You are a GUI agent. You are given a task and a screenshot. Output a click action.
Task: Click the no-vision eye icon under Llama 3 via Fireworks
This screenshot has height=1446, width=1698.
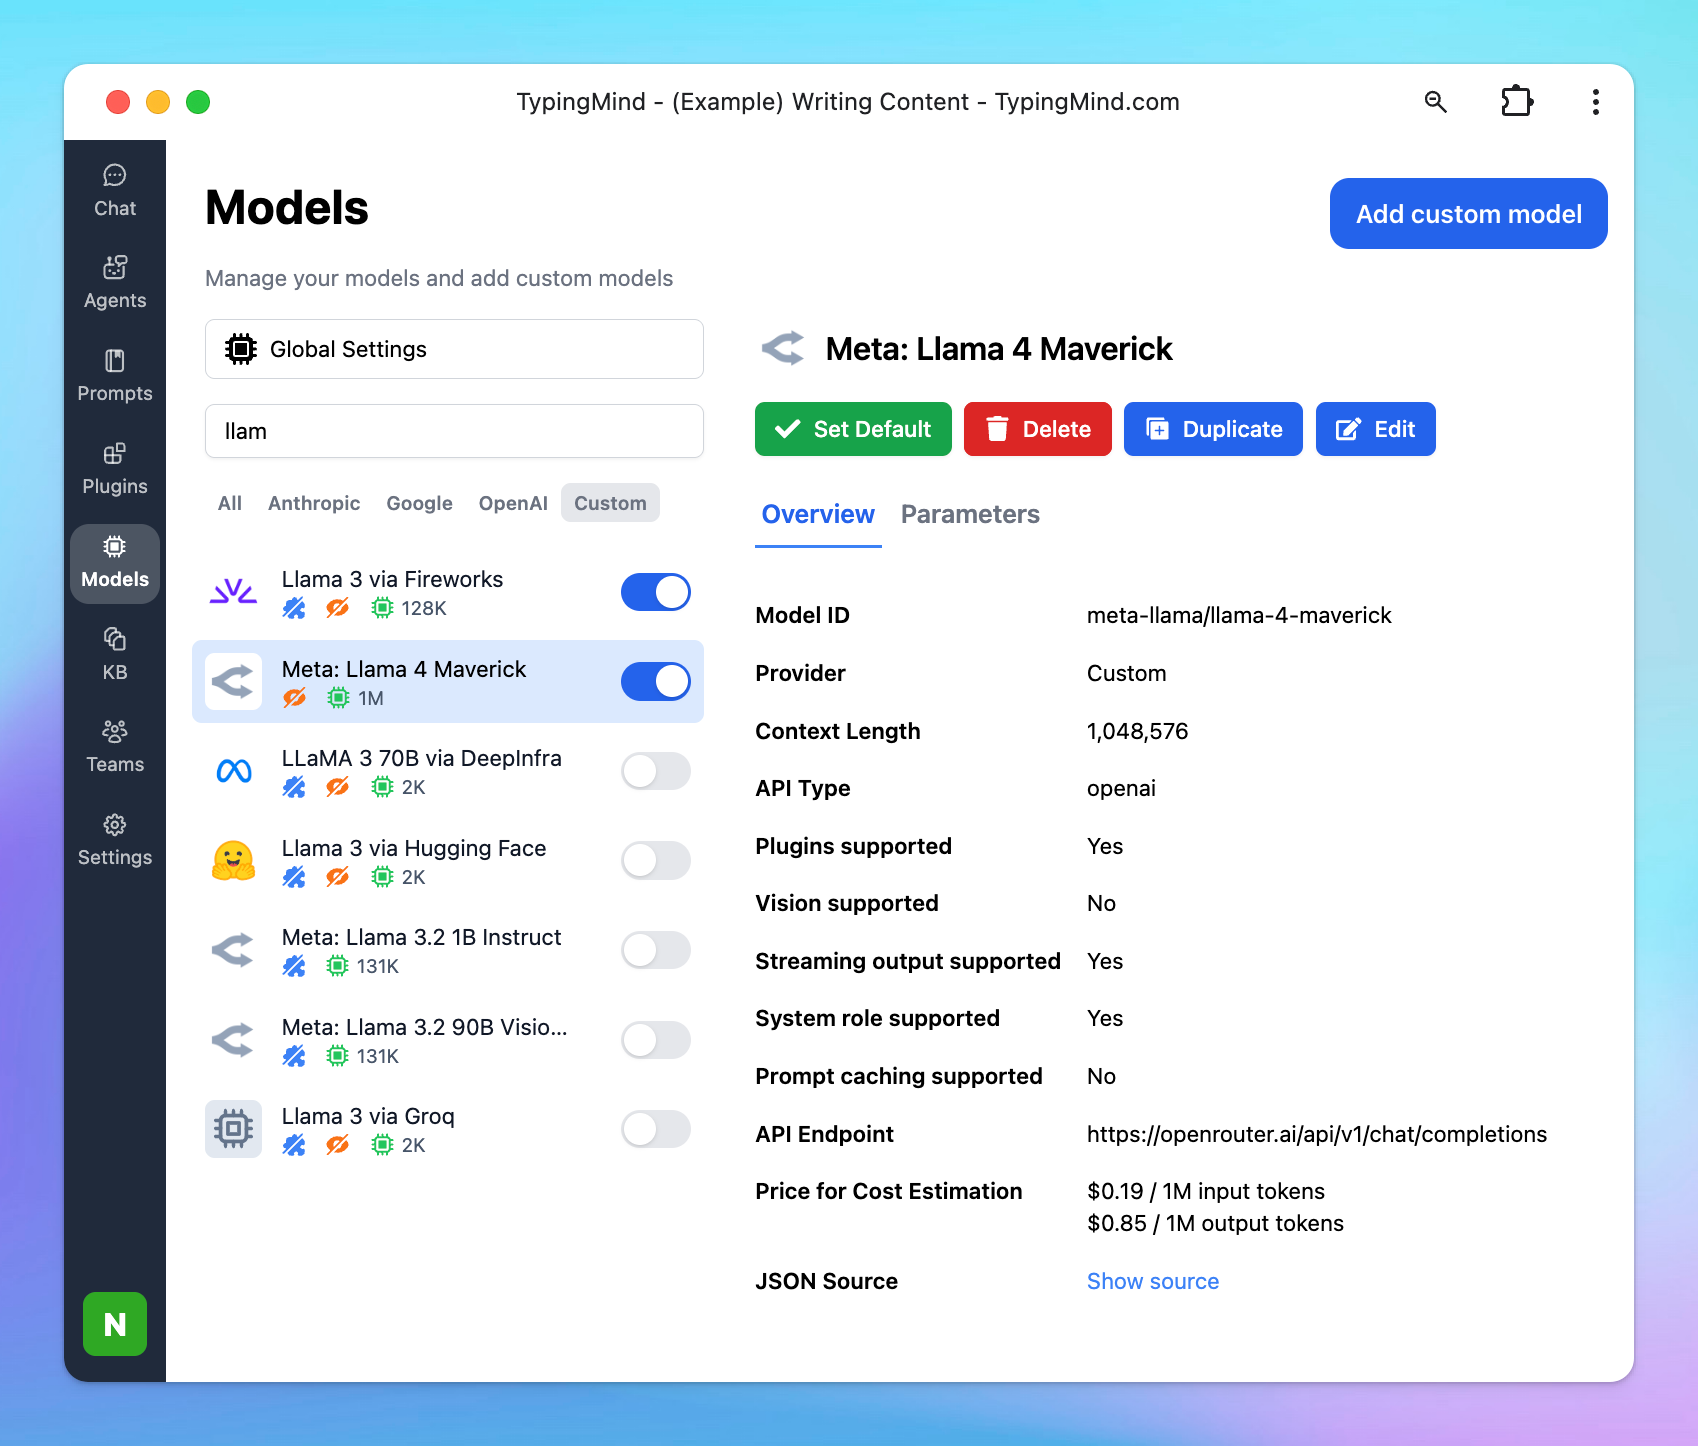338,608
